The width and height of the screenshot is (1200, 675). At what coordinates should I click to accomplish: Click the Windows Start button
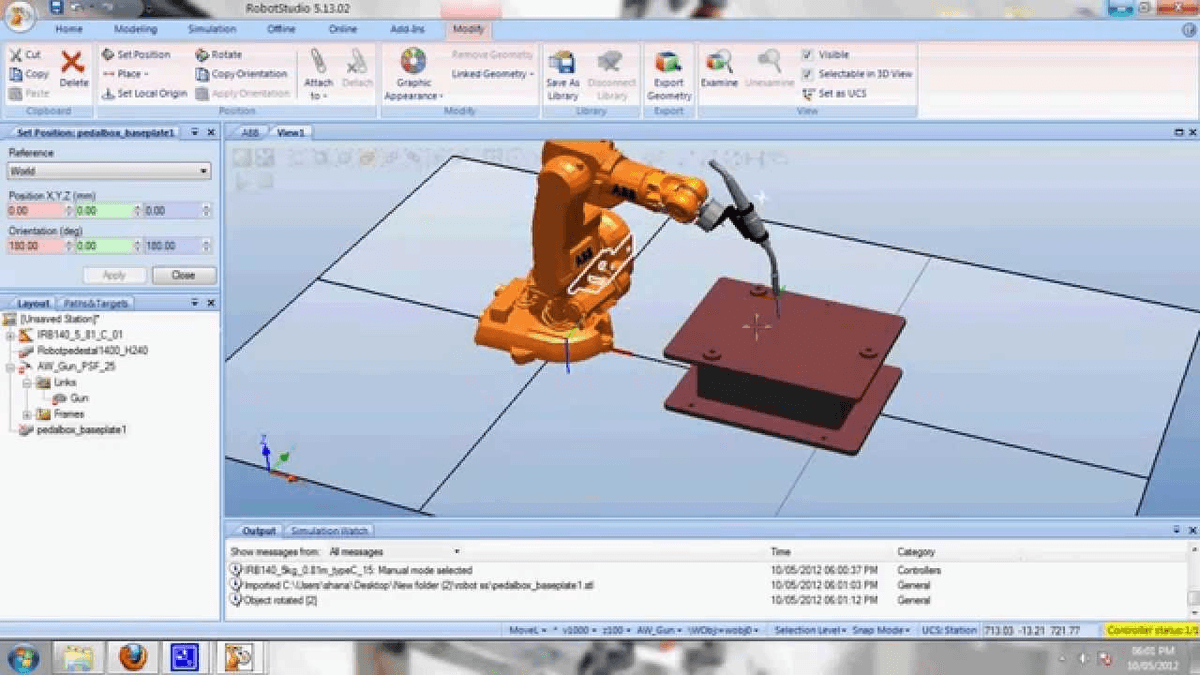[22, 658]
